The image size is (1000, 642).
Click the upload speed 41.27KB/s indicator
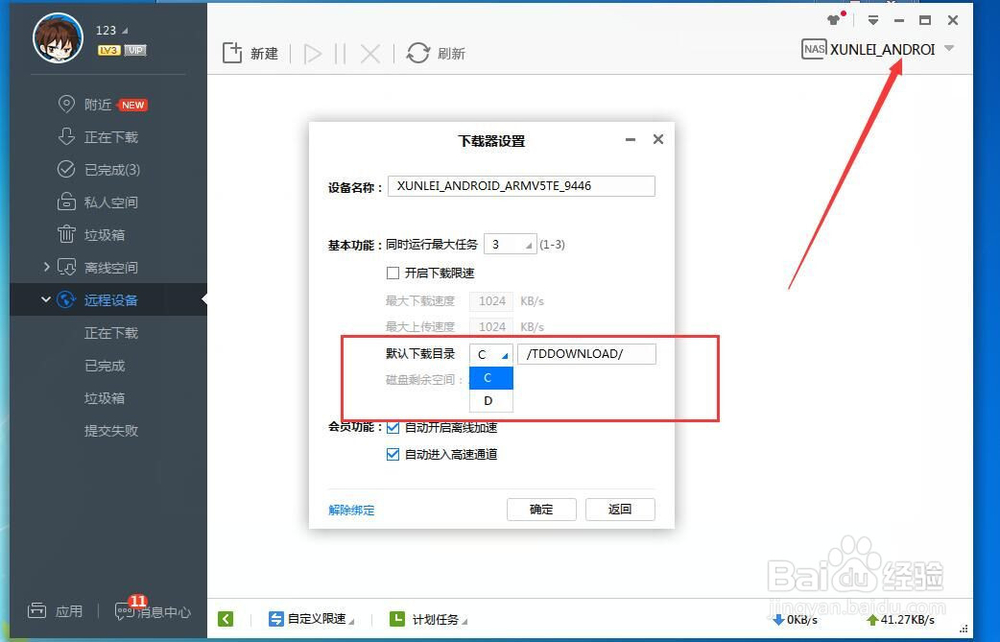(901, 619)
